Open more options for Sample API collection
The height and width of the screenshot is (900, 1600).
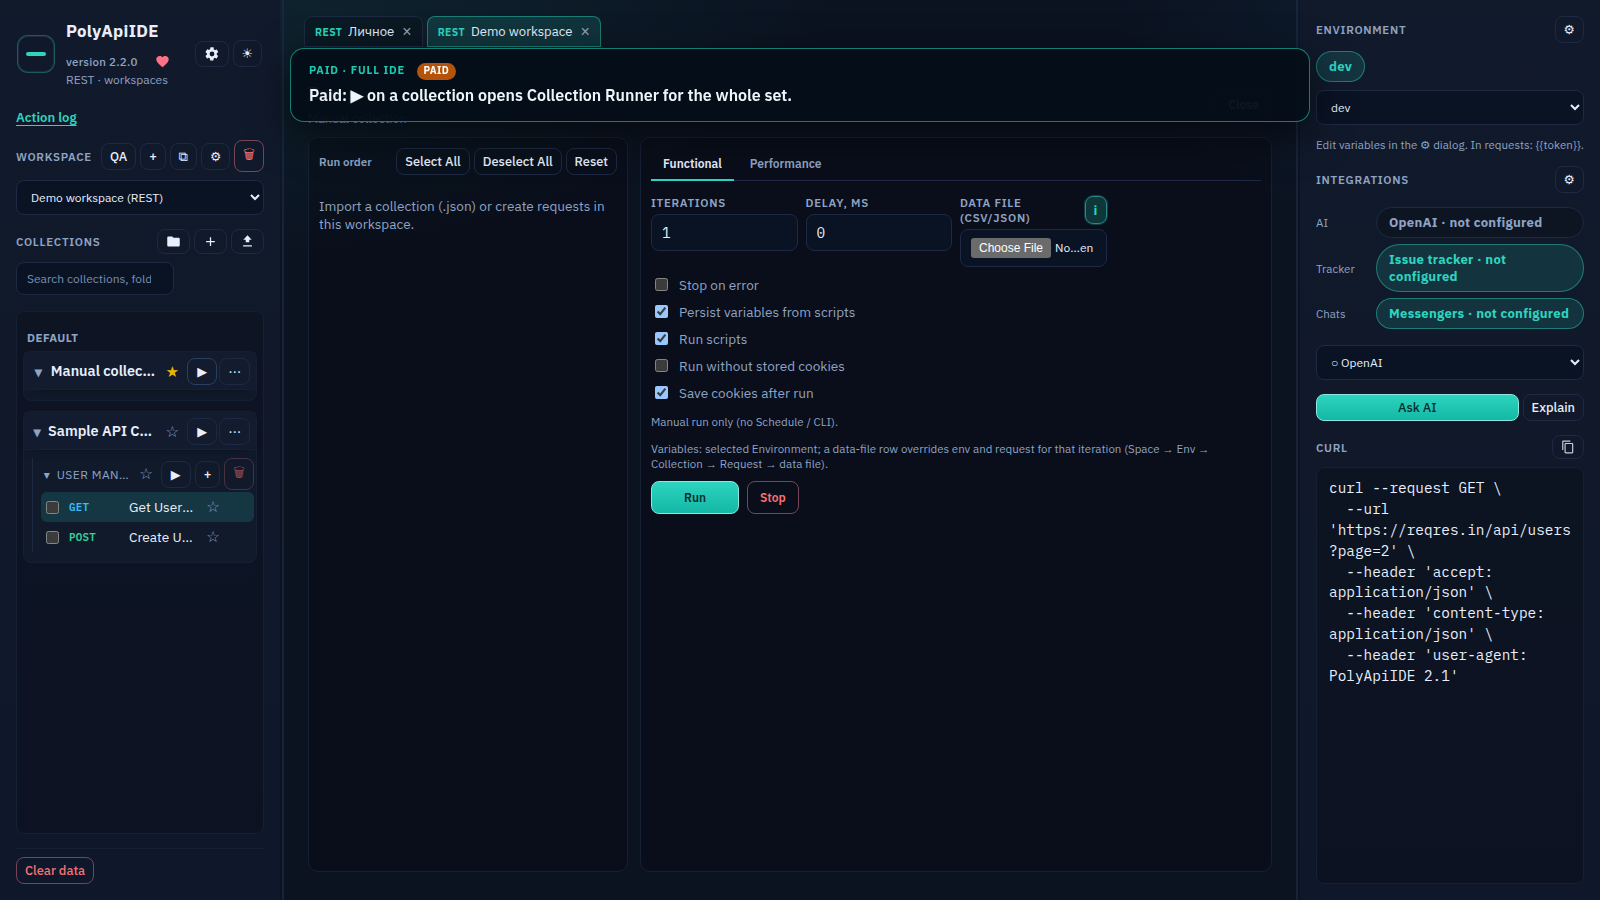pyautogui.click(x=235, y=432)
